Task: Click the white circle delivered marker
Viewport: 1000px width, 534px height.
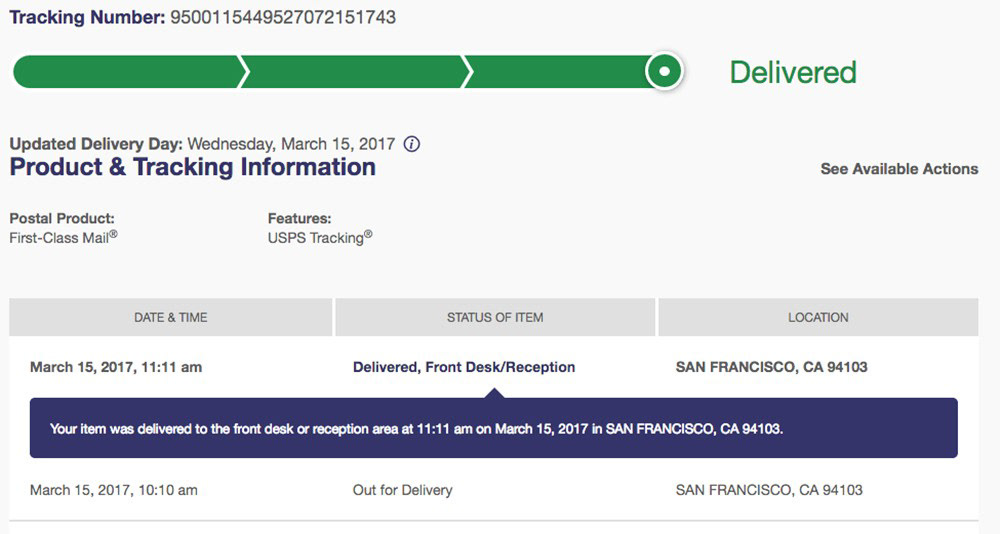Action: 664,72
